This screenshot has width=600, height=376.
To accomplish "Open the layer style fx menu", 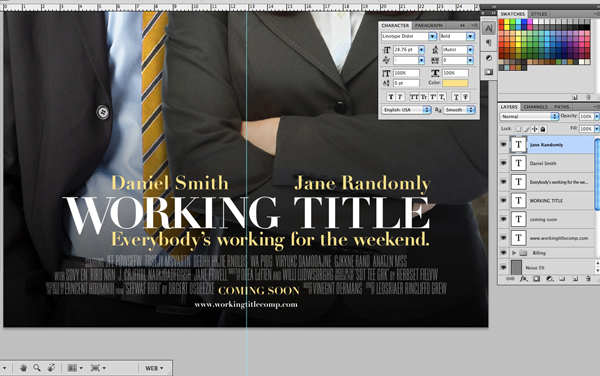I will click(523, 279).
